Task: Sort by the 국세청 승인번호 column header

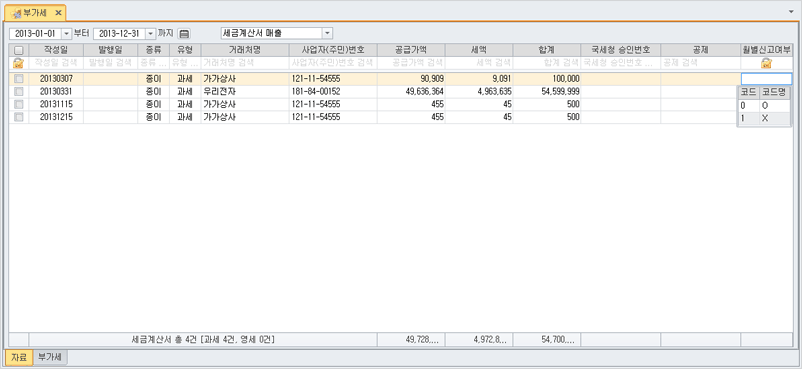Action: click(621, 50)
